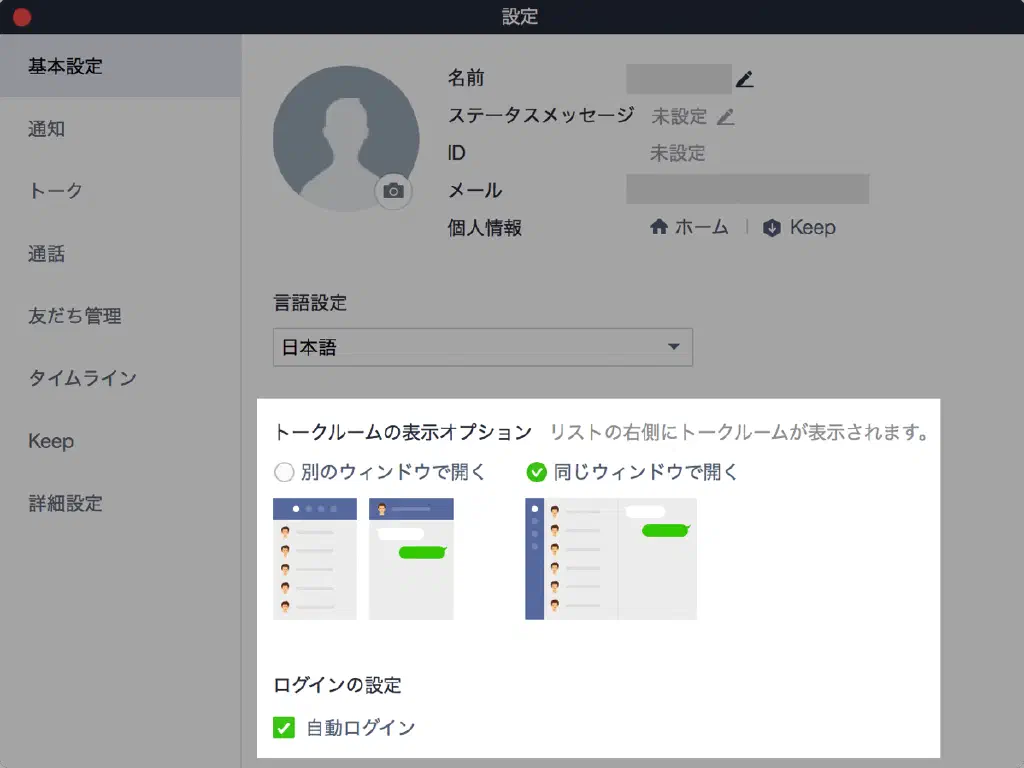Click the ホーム link text
This screenshot has width=1024, height=768.
click(x=701, y=227)
